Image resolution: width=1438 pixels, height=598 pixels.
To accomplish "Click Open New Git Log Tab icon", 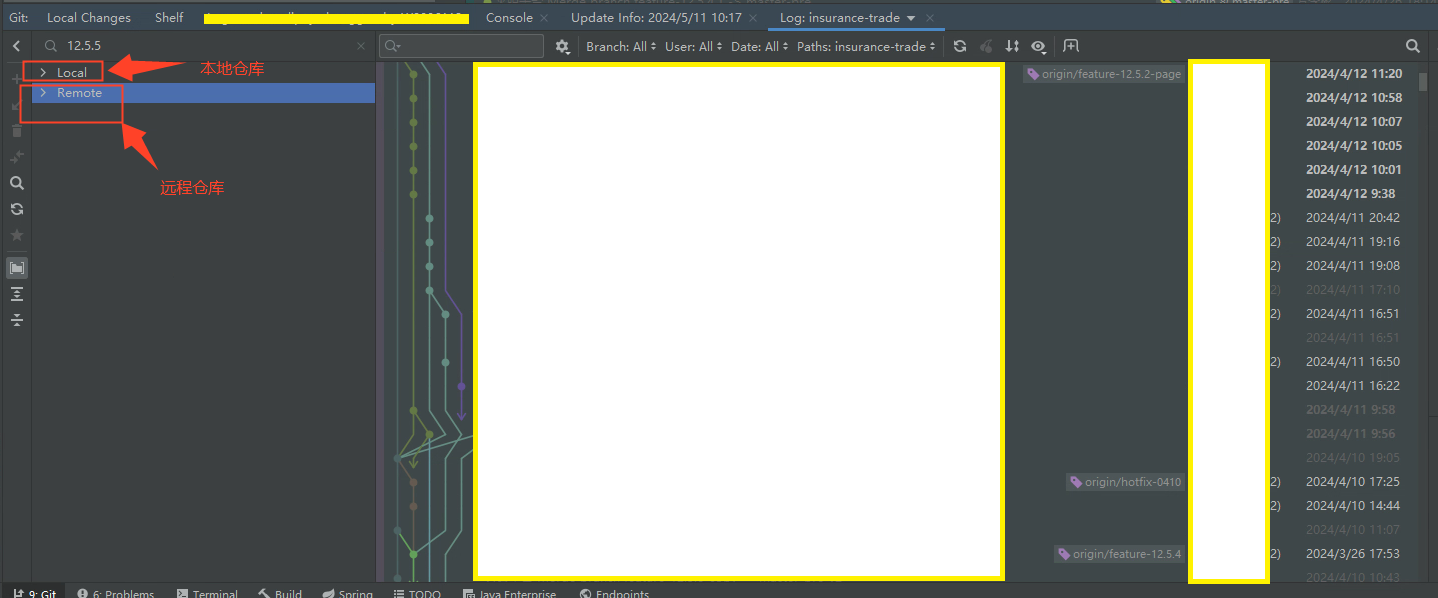I will pyautogui.click(x=1071, y=46).
